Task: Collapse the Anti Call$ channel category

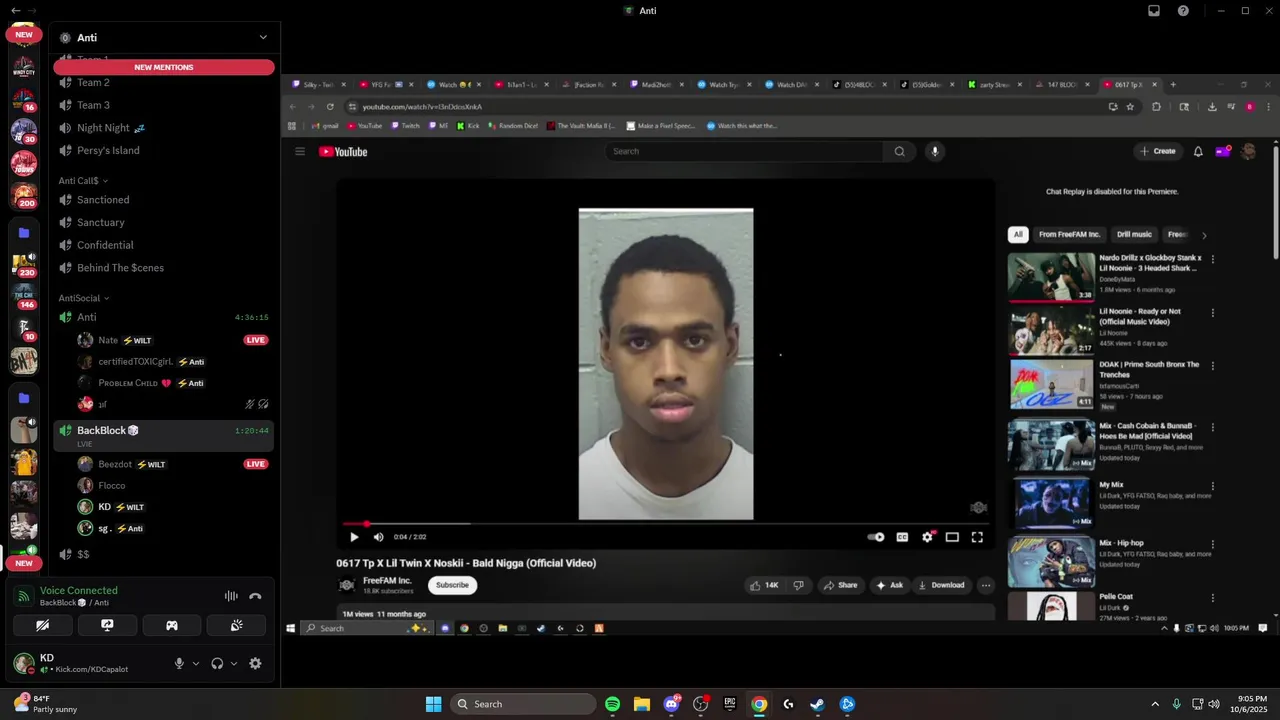Action: (83, 181)
